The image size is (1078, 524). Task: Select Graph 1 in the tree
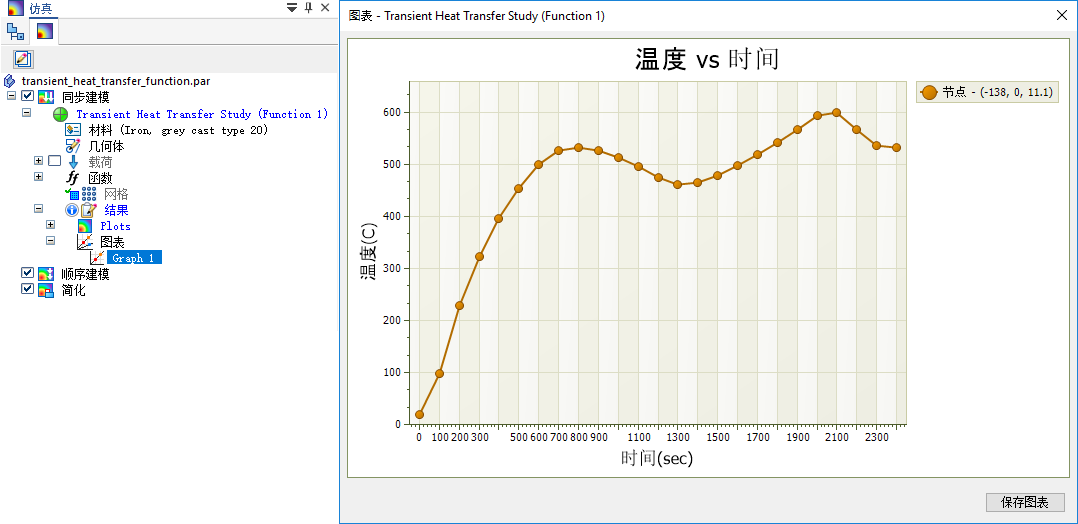click(x=132, y=258)
